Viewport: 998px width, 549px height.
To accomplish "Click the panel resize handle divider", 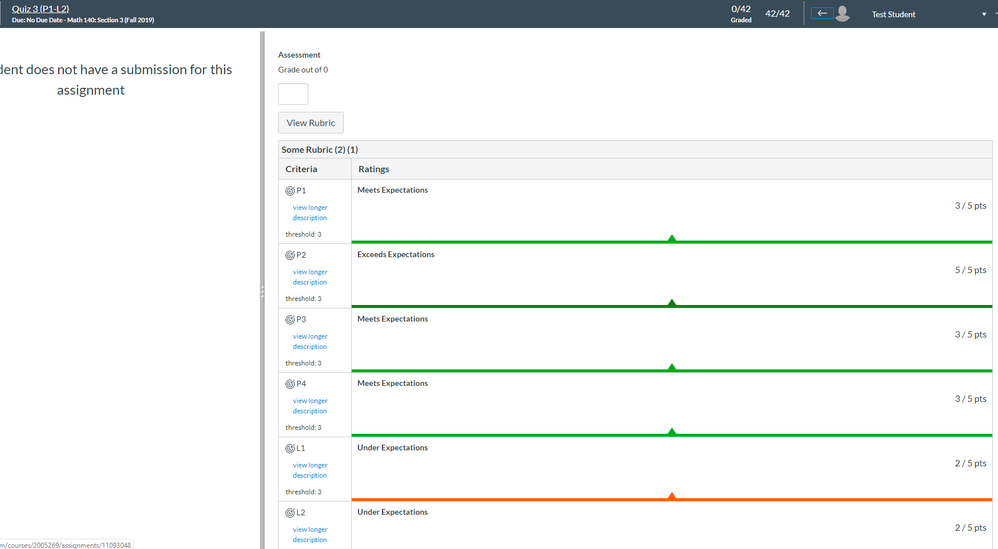I will click(x=263, y=291).
